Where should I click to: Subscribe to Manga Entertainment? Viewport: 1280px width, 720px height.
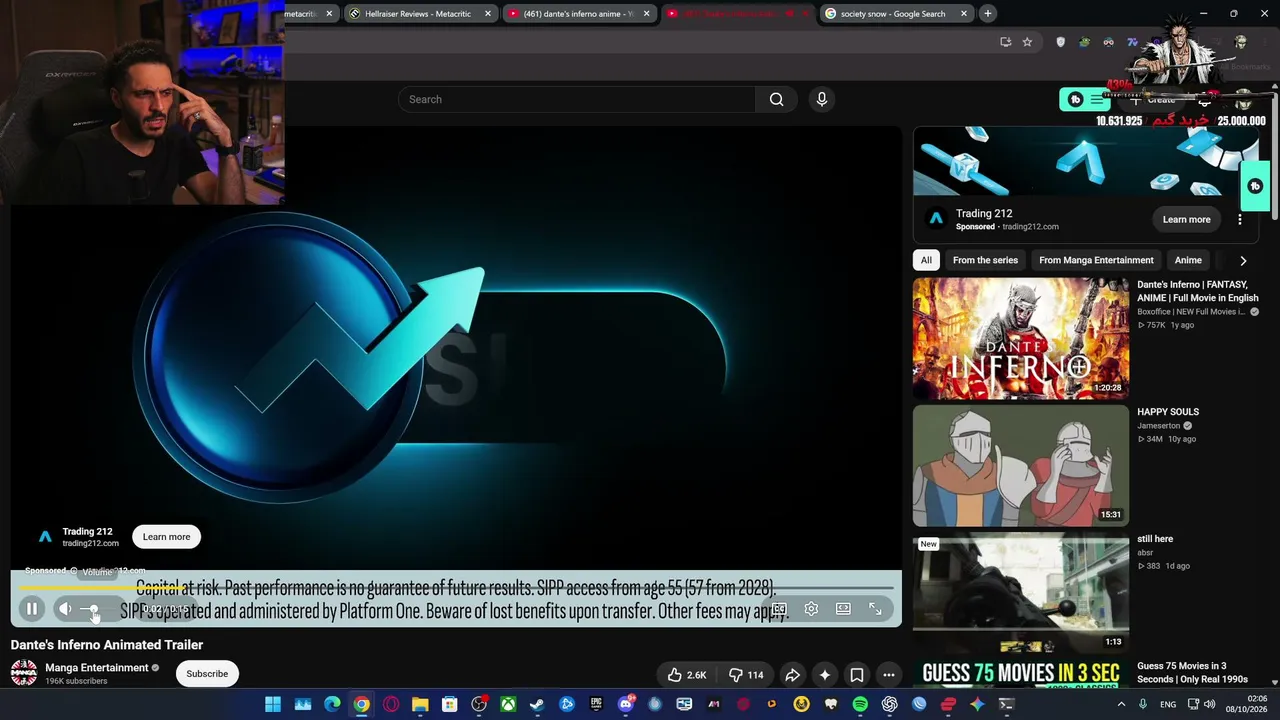(207, 674)
